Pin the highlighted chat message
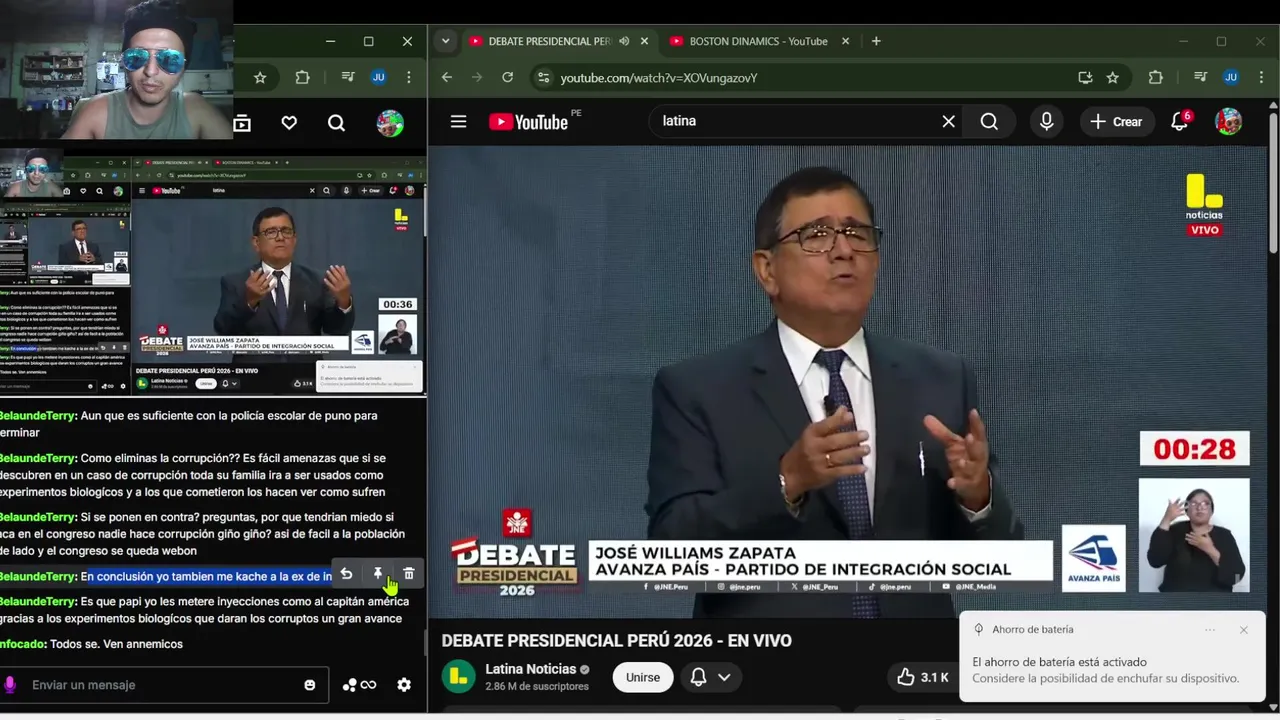This screenshot has height=720, width=1280. (378, 574)
